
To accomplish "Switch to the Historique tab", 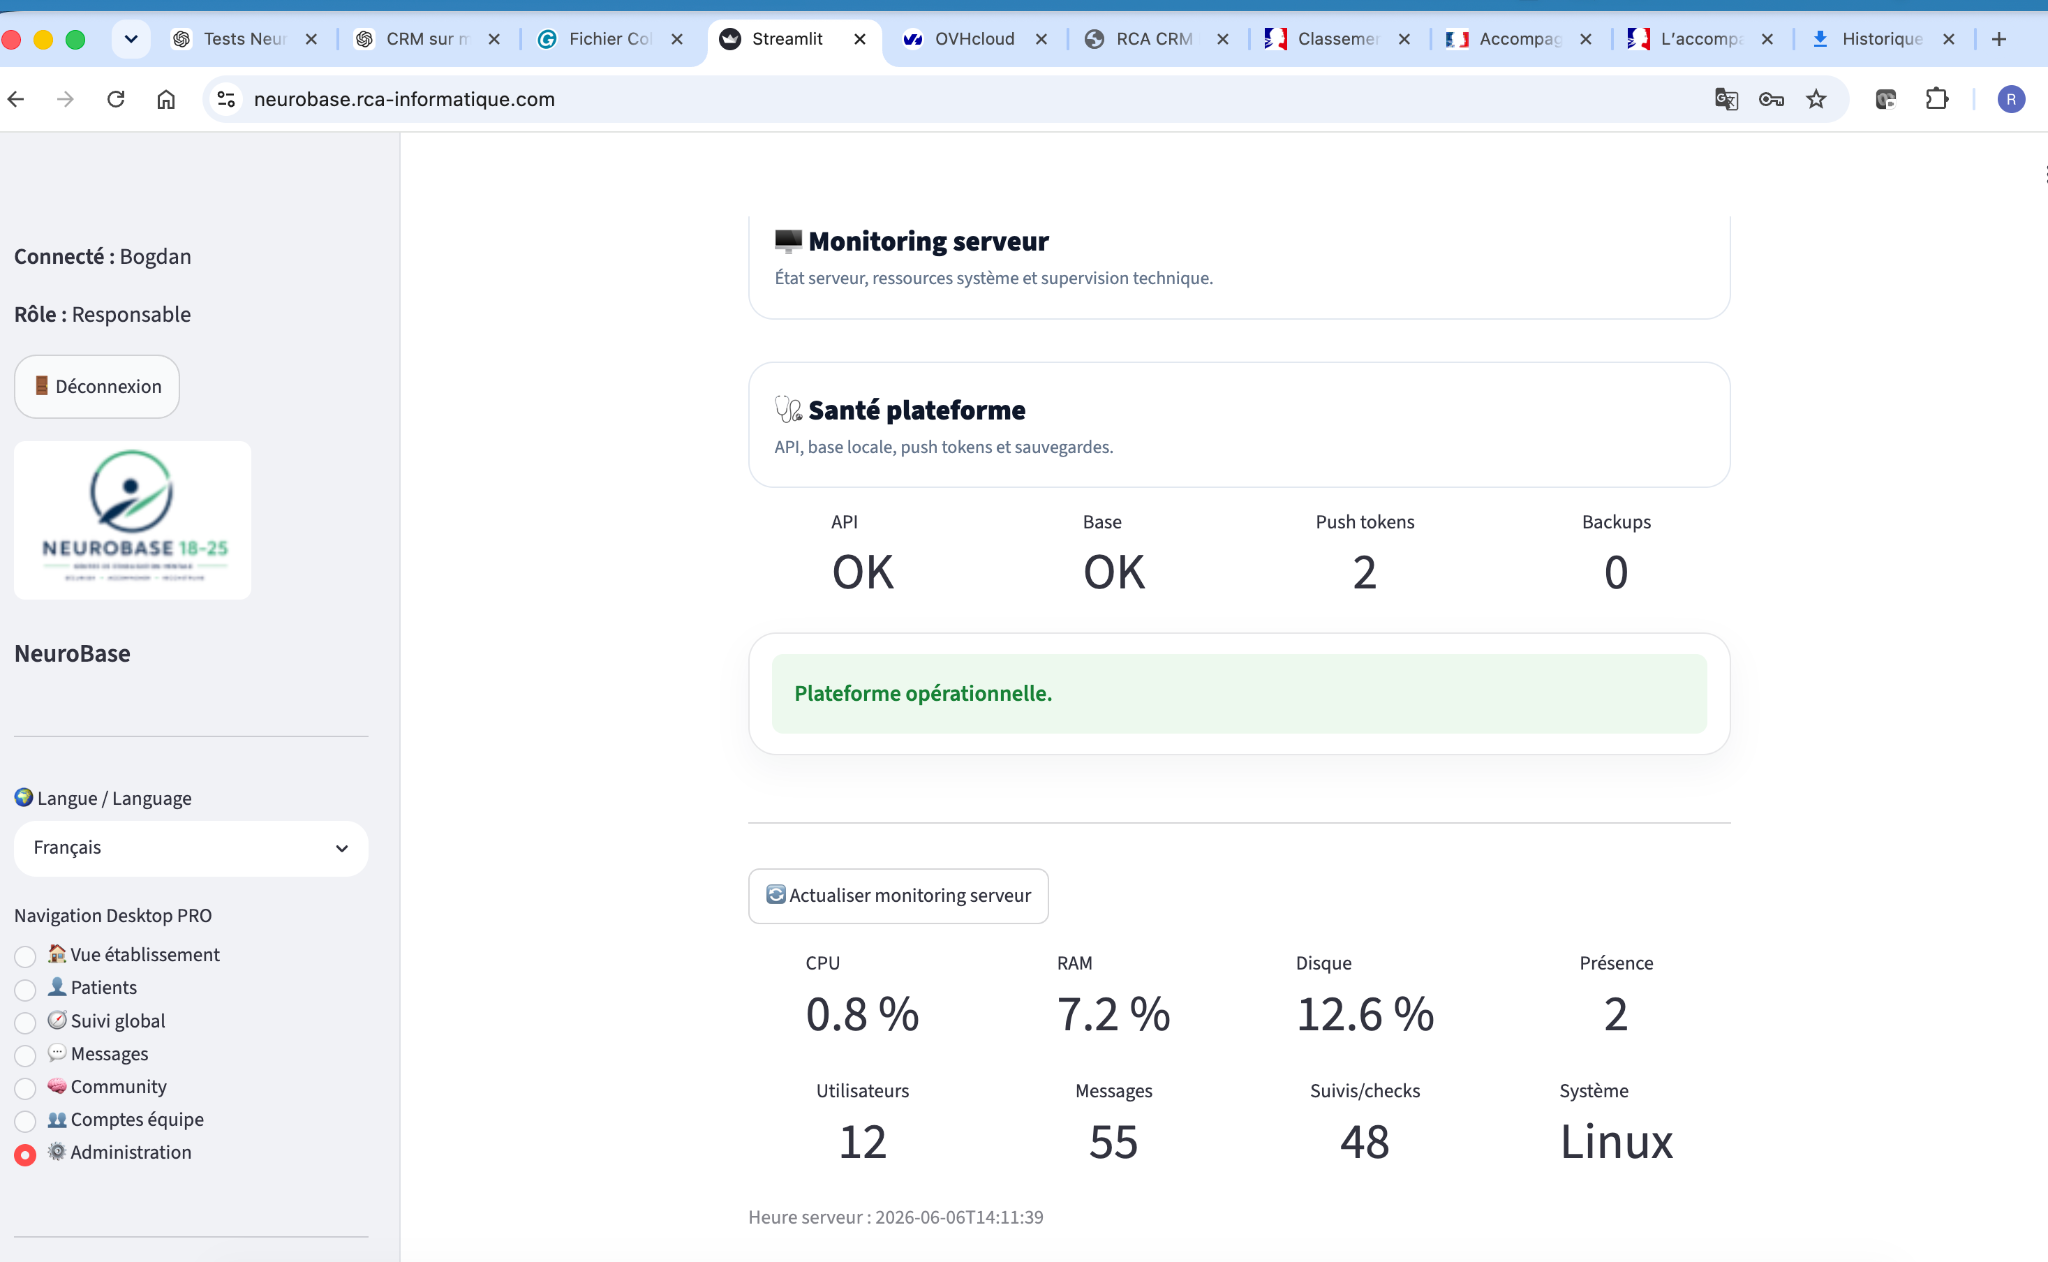I will click(1881, 39).
